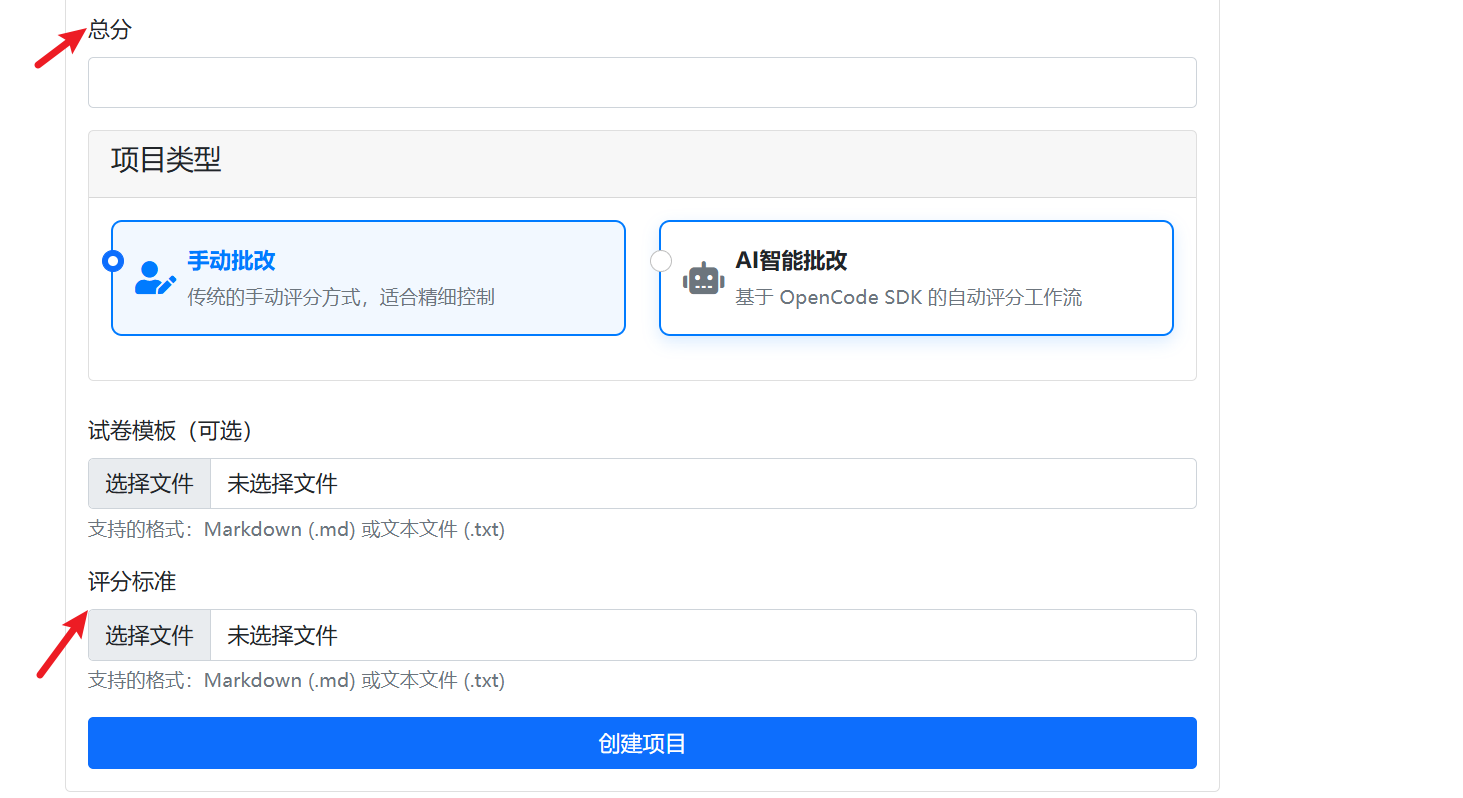1463x798 pixels.
Task: Click the 手动批改 card title
Action: click(231, 261)
